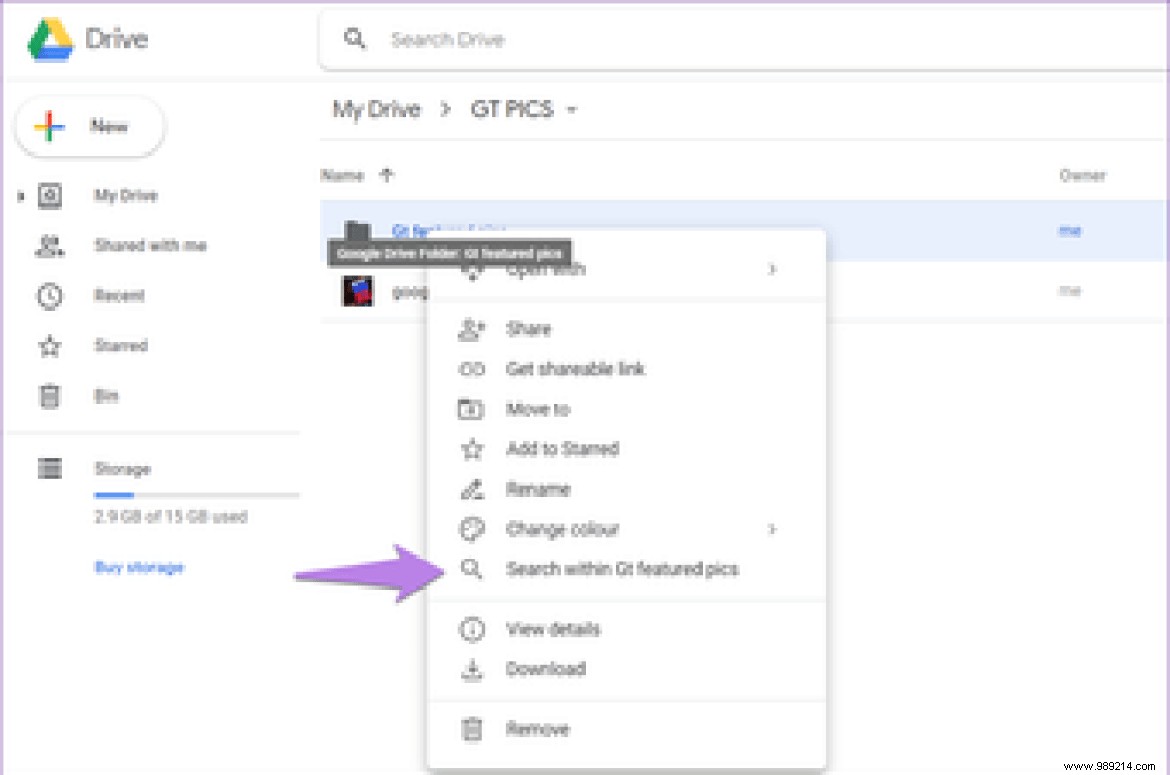Expand the Open with submenu
Image resolution: width=1170 pixels, height=775 pixels.
(x=771, y=268)
